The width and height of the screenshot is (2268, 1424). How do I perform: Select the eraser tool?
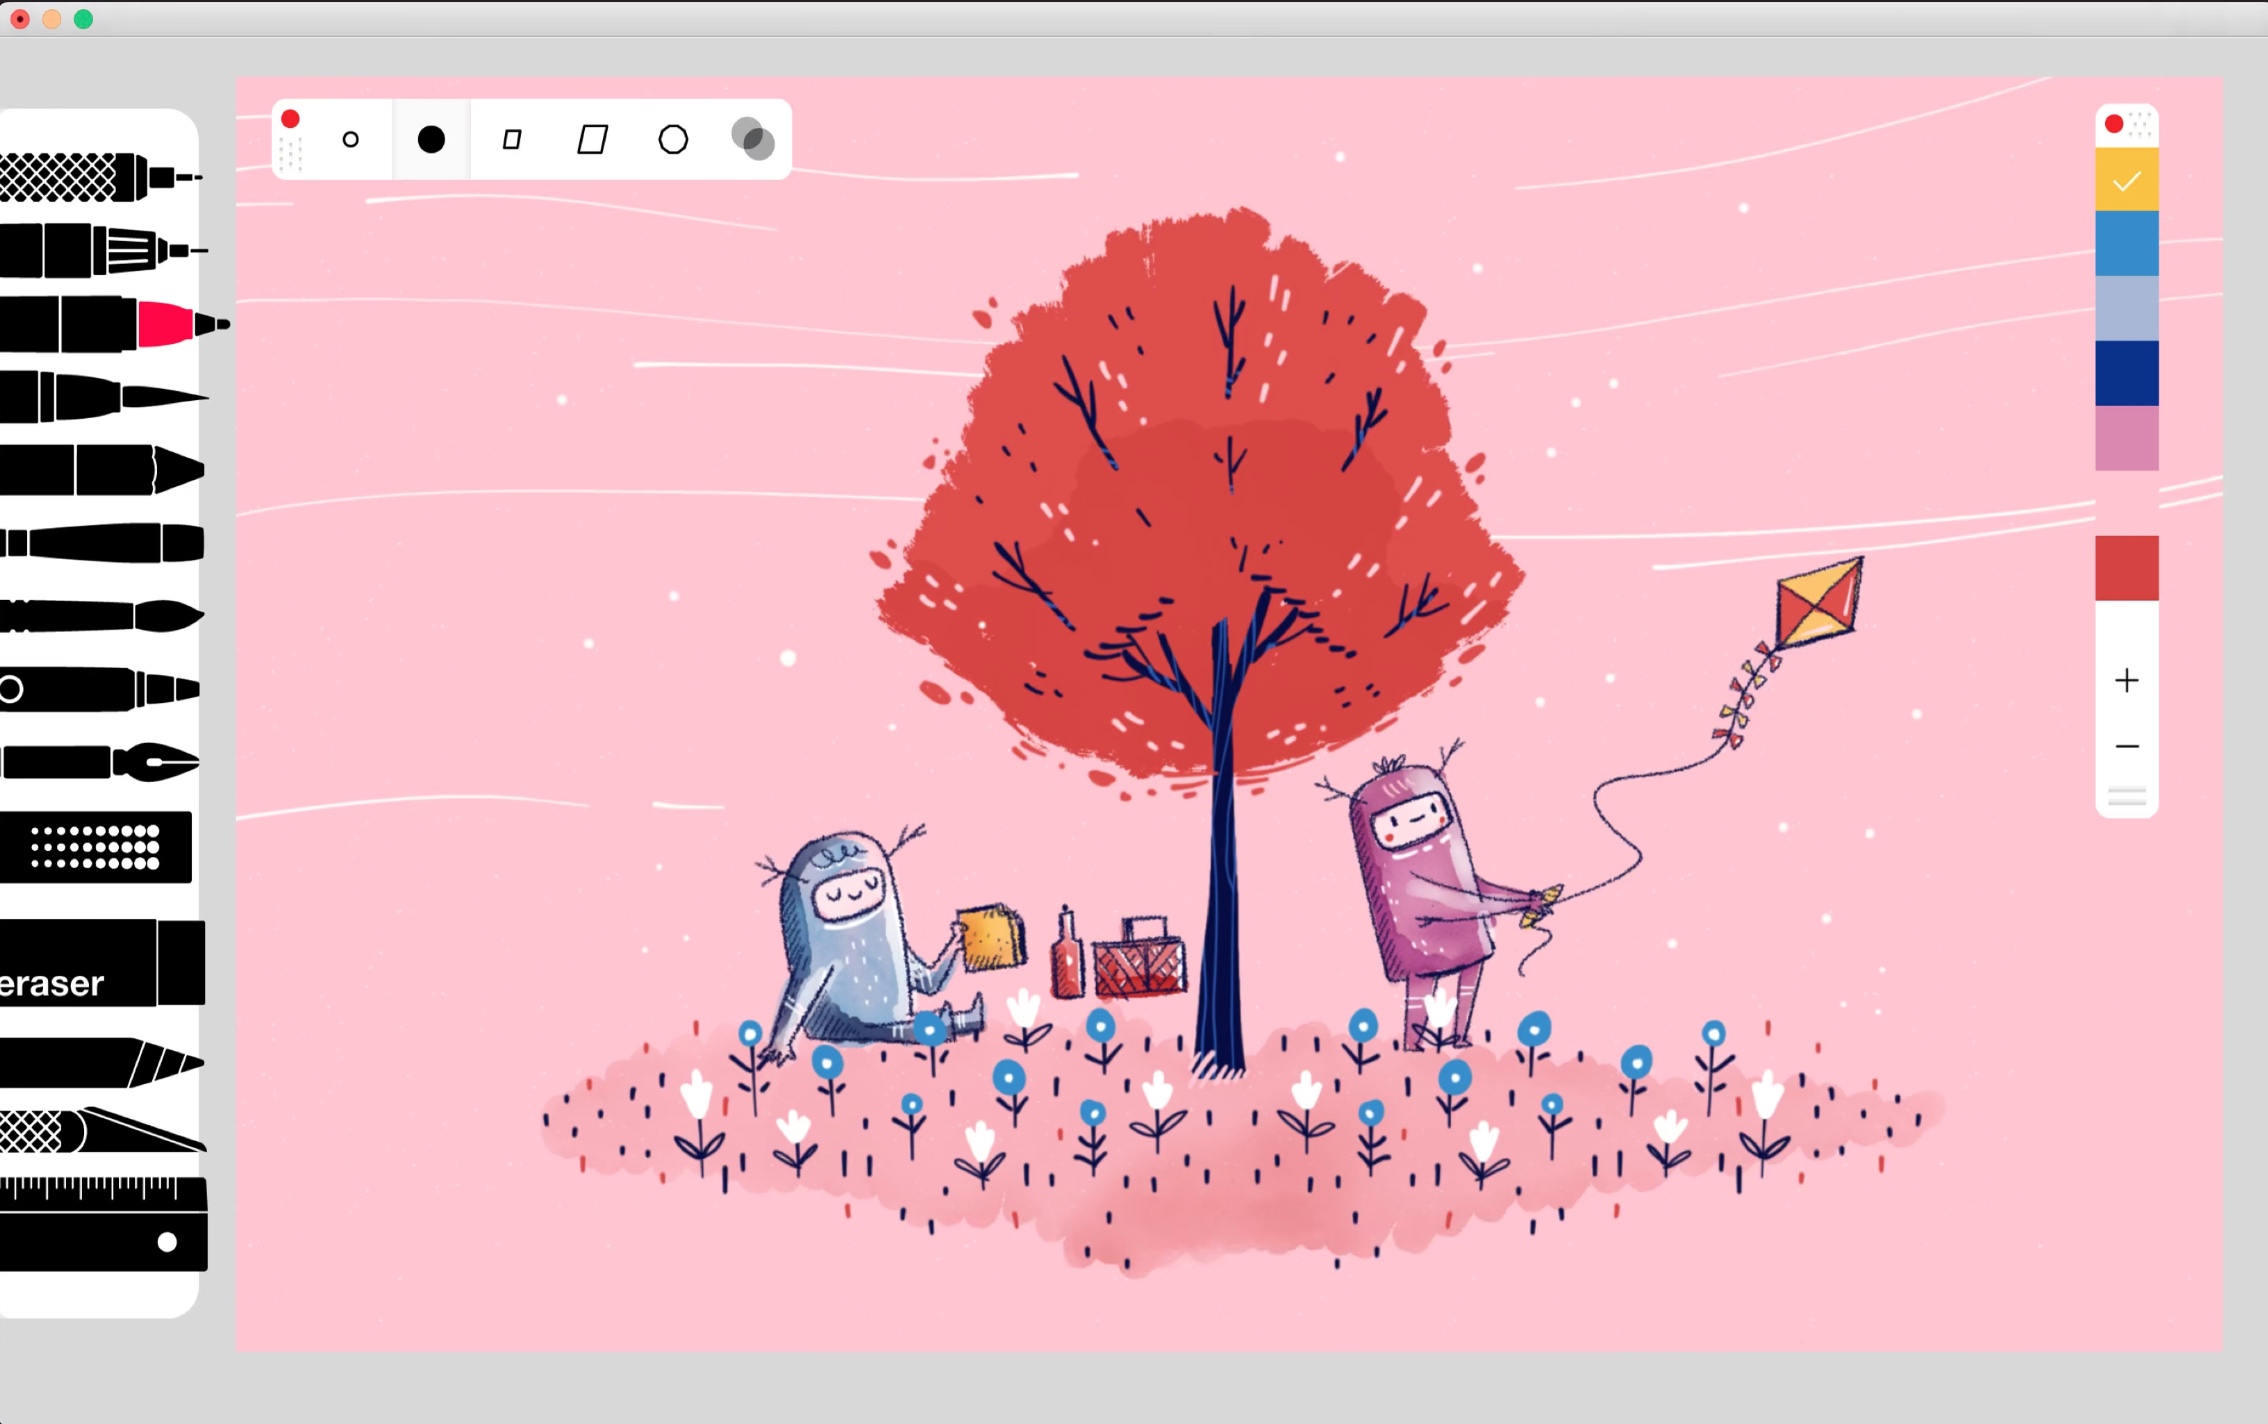point(100,963)
